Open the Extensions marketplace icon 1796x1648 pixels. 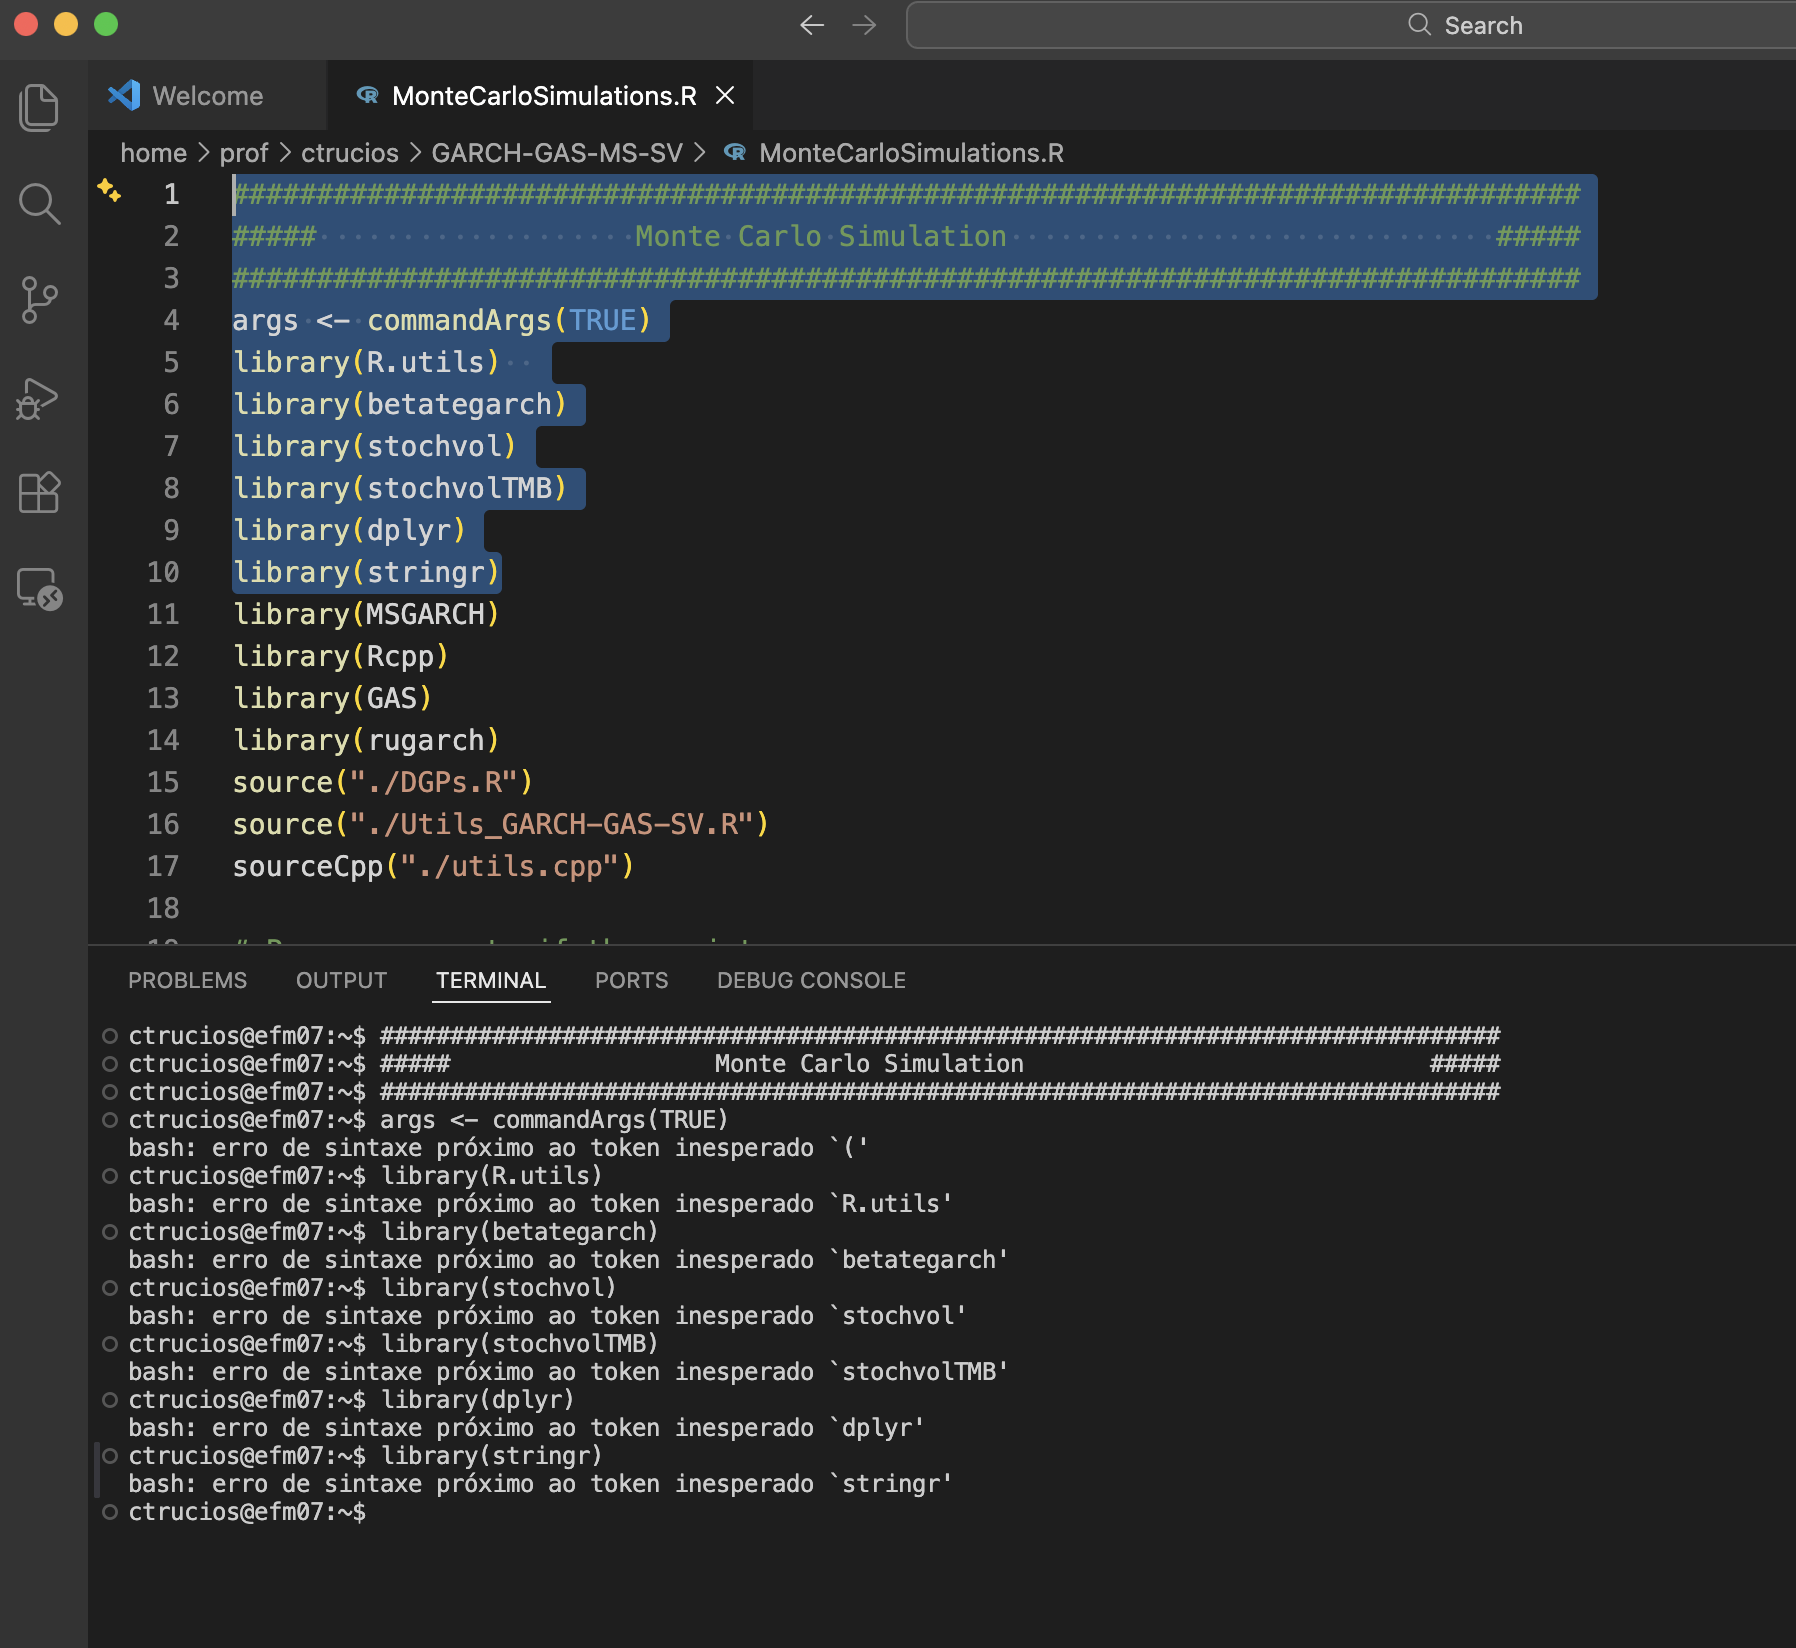pyautogui.click(x=39, y=492)
